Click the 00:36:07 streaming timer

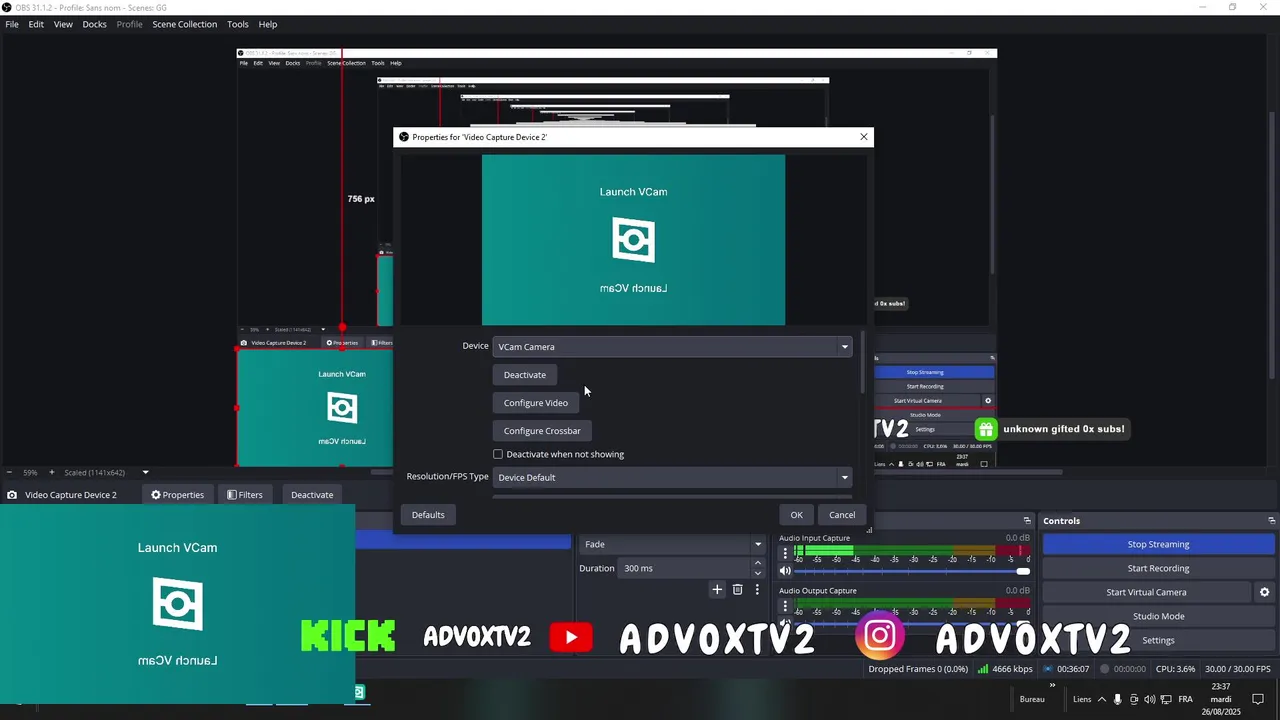1073,669
